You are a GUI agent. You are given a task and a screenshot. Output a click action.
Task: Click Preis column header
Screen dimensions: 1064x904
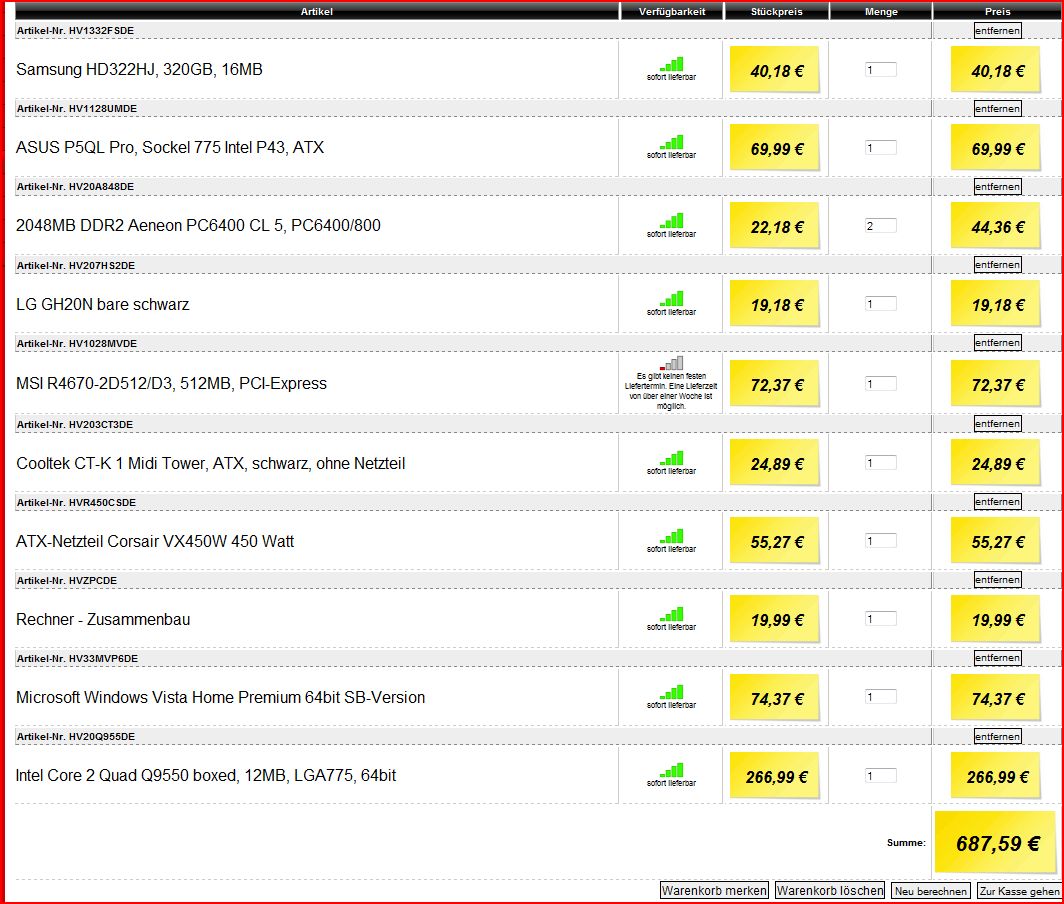[x=998, y=12]
